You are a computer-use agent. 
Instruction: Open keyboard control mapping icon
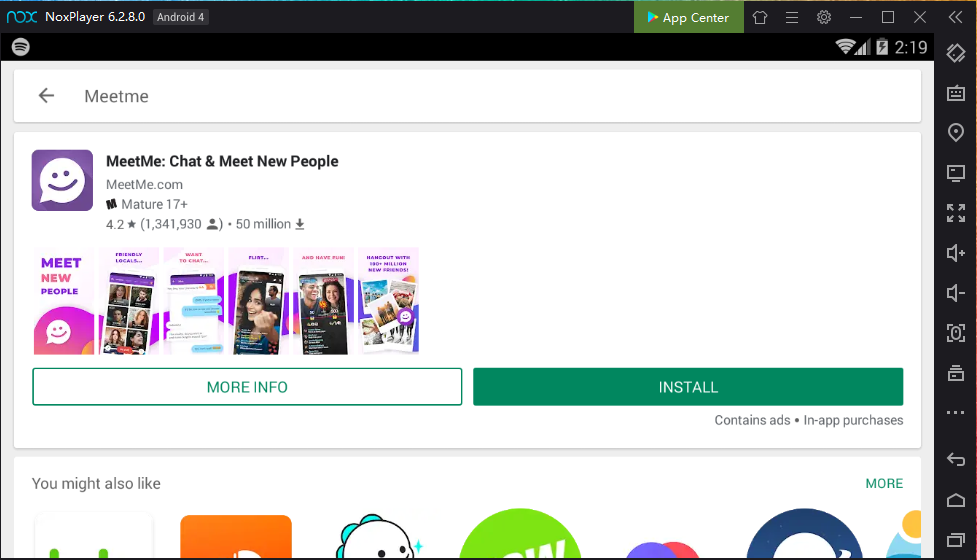(956, 93)
